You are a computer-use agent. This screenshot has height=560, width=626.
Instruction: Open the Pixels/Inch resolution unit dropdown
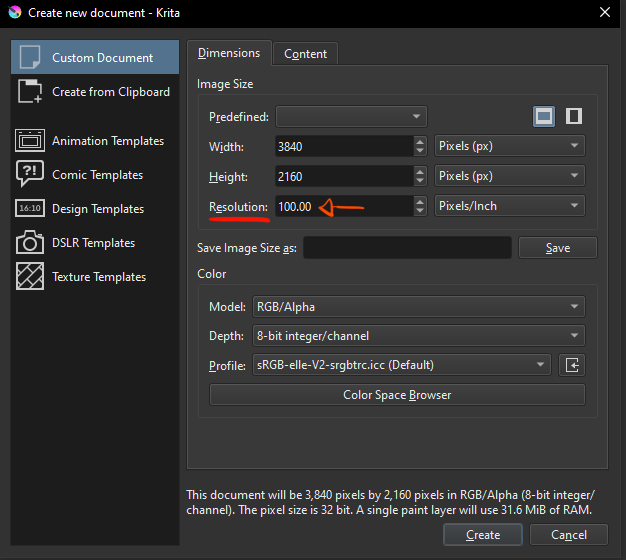510,206
